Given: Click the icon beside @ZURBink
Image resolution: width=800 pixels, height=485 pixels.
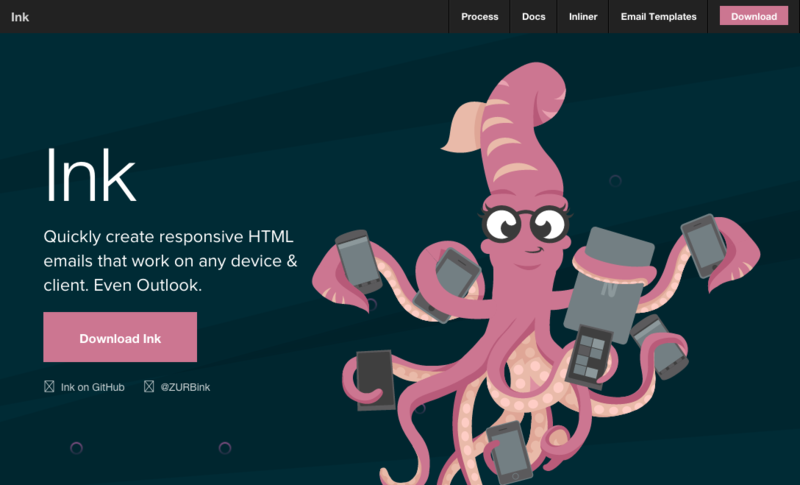Looking at the screenshot, I should click(x=148, y=387).
